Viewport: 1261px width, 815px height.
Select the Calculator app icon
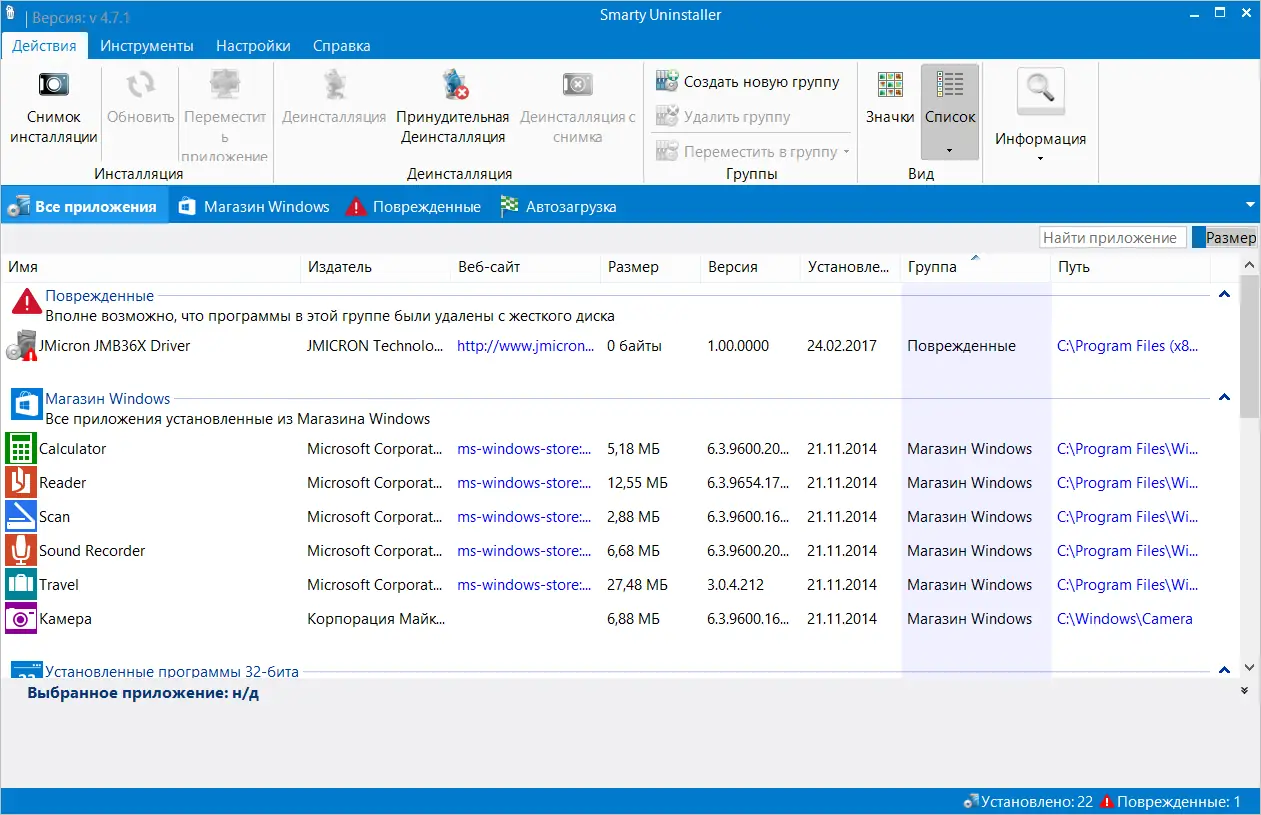coord(20,449)
